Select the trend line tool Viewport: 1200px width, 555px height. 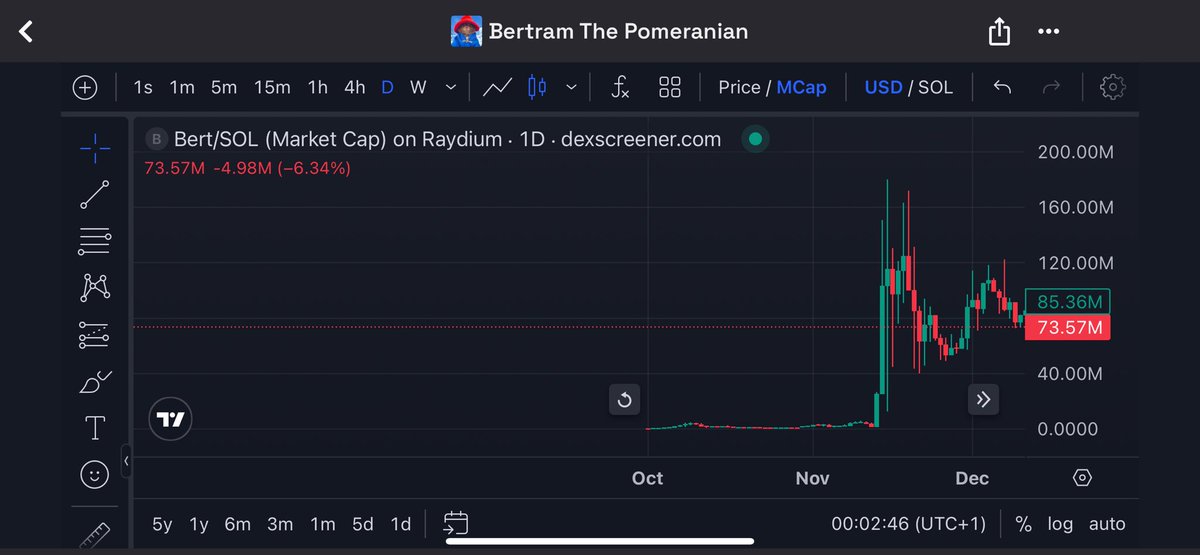[95, 195]
